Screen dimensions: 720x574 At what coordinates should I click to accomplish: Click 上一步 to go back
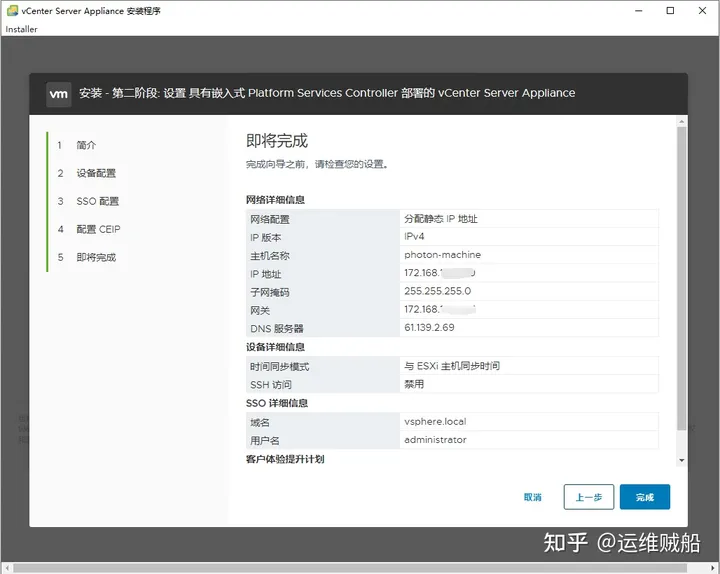coord(589,497)
